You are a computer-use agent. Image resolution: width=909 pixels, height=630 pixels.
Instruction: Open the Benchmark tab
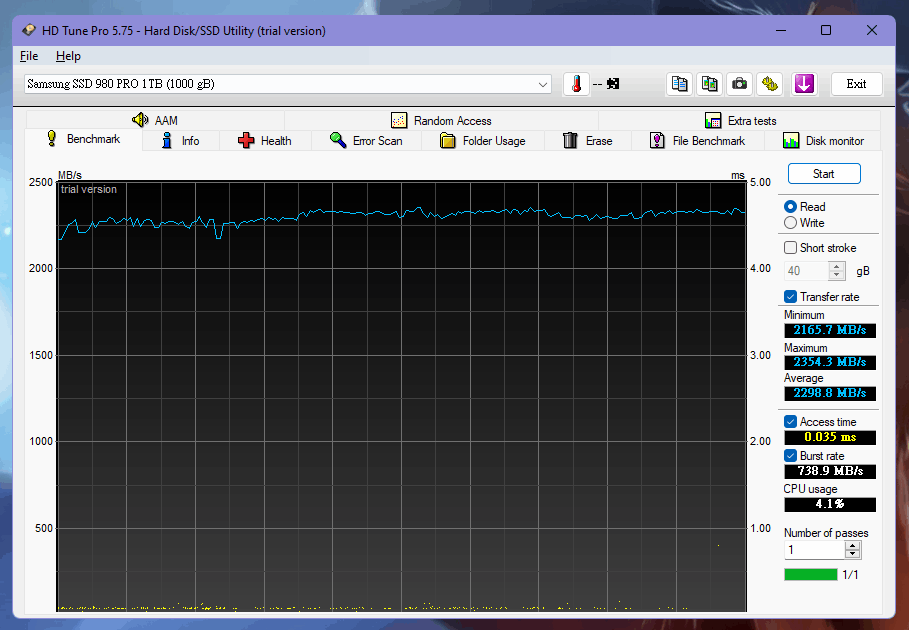pos(83,139)
